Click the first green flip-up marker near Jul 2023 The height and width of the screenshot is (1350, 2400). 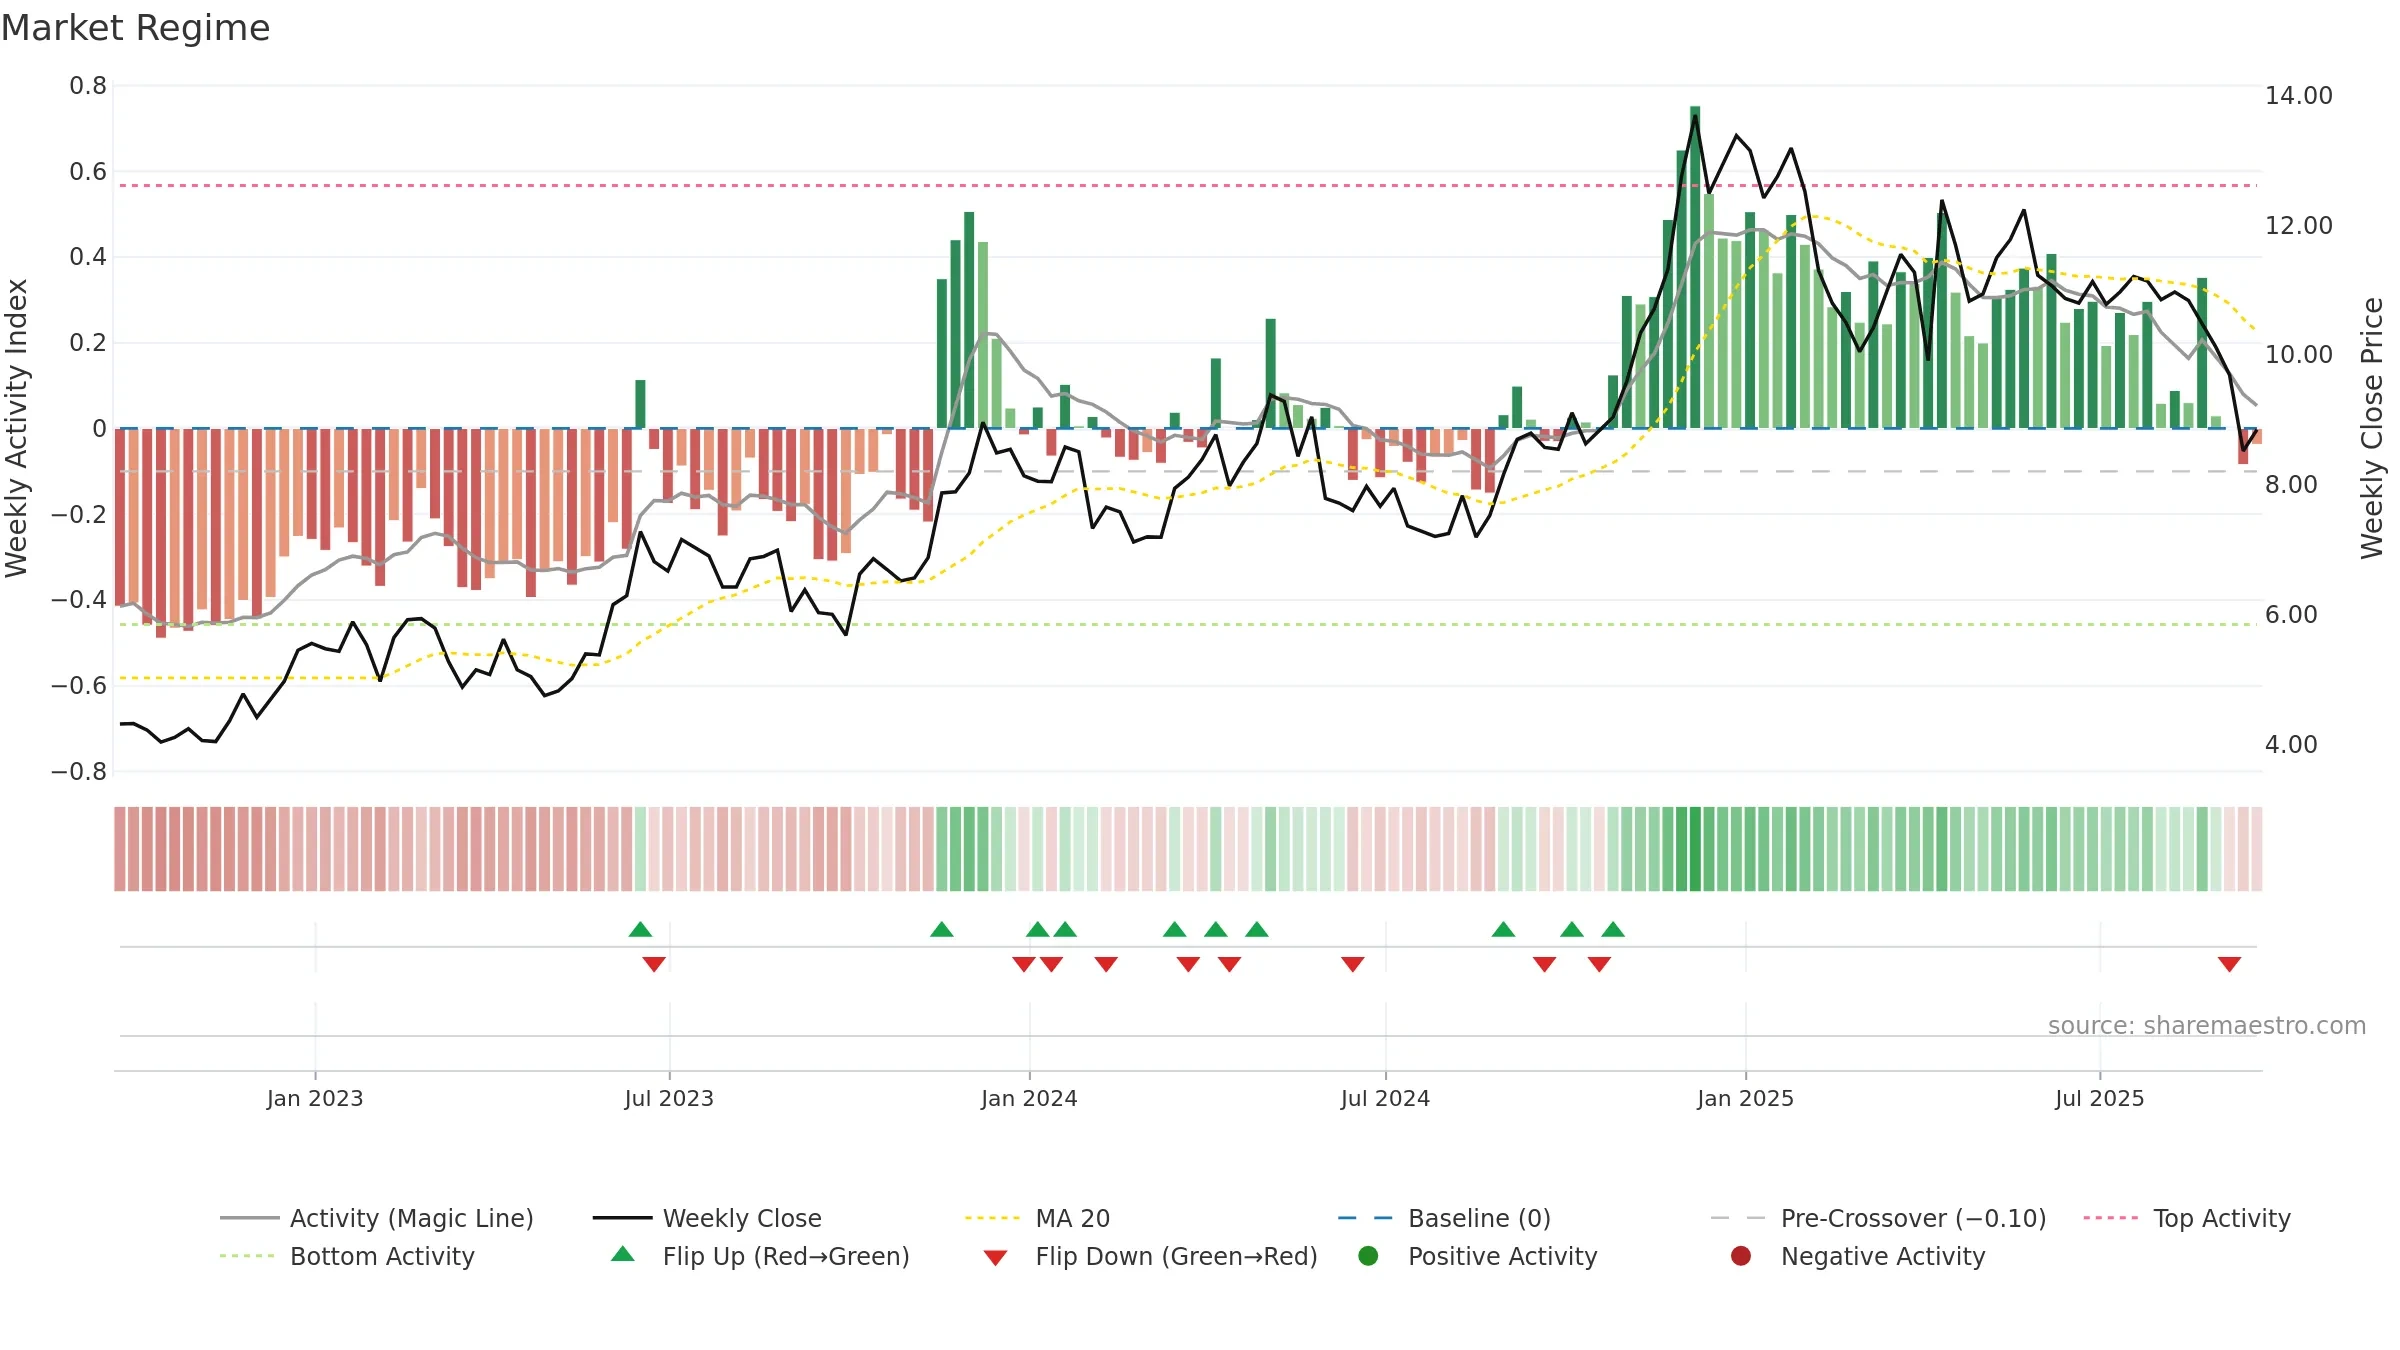(x=640, y=929)
